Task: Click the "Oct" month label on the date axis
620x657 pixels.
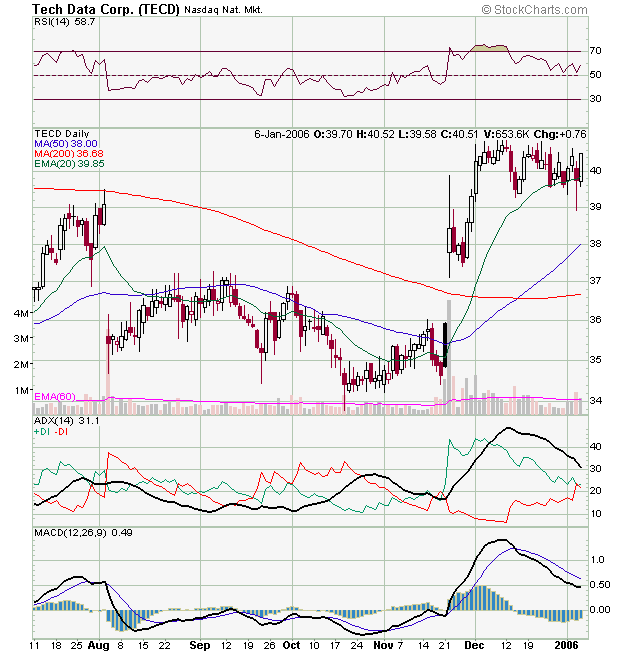Action: pos(292,645)
